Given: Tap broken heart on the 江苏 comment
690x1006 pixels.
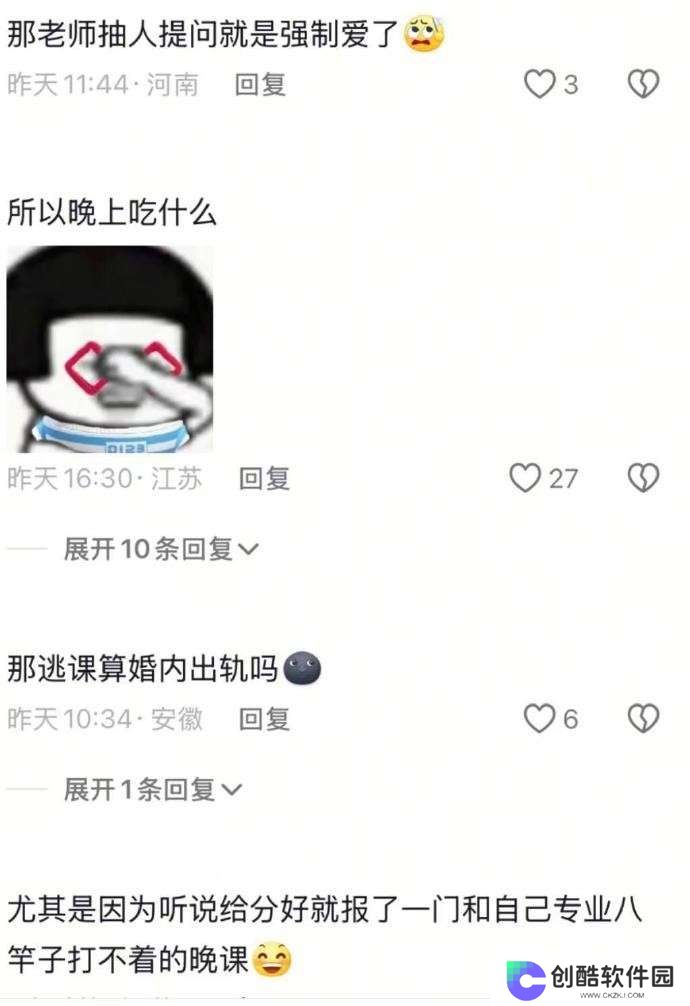Looking at the screenshot, I should pyautogui.click(x=643, y=478).
